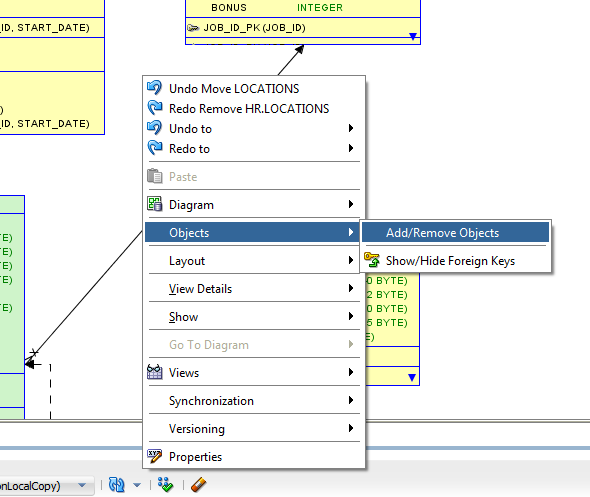
Task: Open the Undo to submenu
Action: pyautogui.click(x=254, y=129)
